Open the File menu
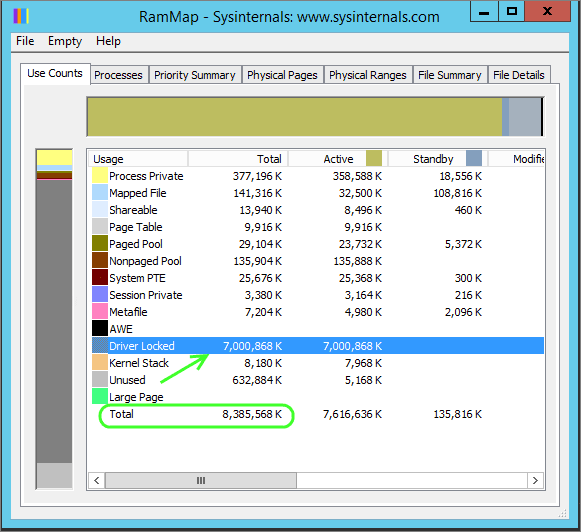Screen dimensions: 581x532 [x=25, y=41]
